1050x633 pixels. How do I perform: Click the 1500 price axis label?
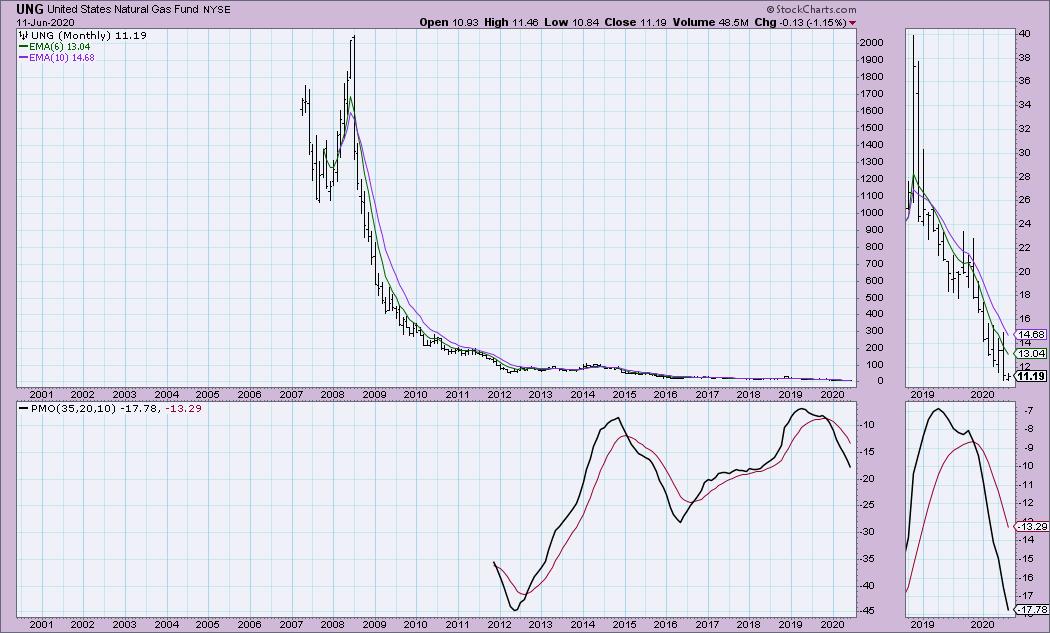[873, 127]
